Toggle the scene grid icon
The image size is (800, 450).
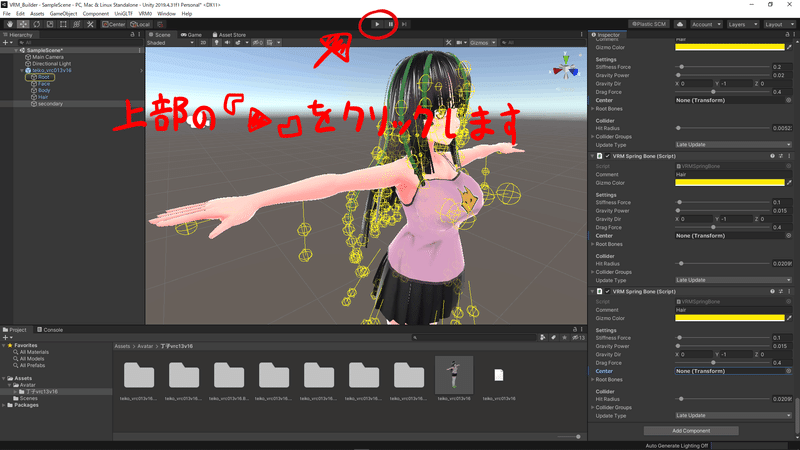270,43
